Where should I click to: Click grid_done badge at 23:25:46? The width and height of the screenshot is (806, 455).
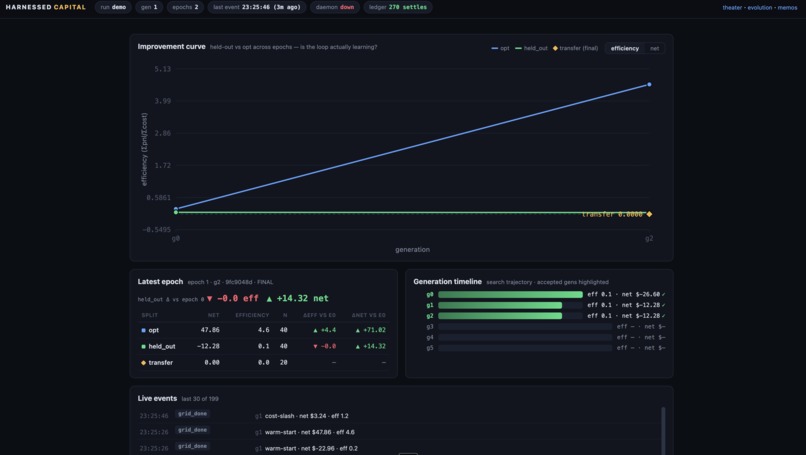pos(192,414)
